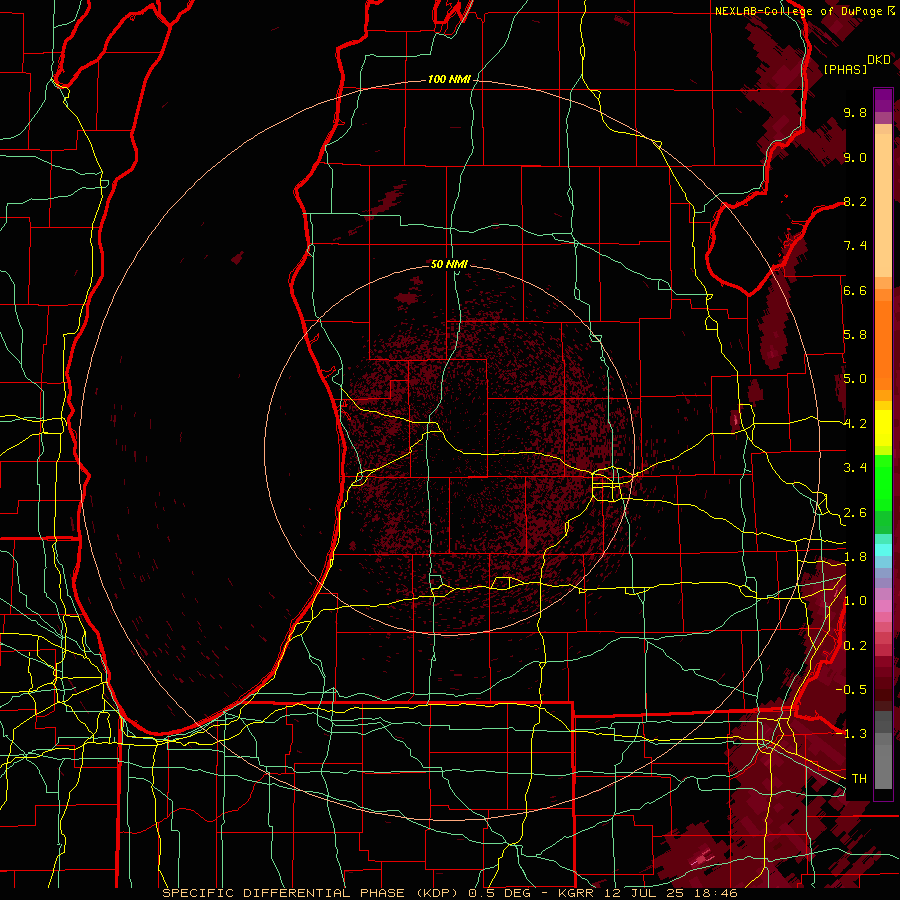Click the NEXLAB-College of DuPage watermark text
900x900 pixels.
click(x=799, y=11)
